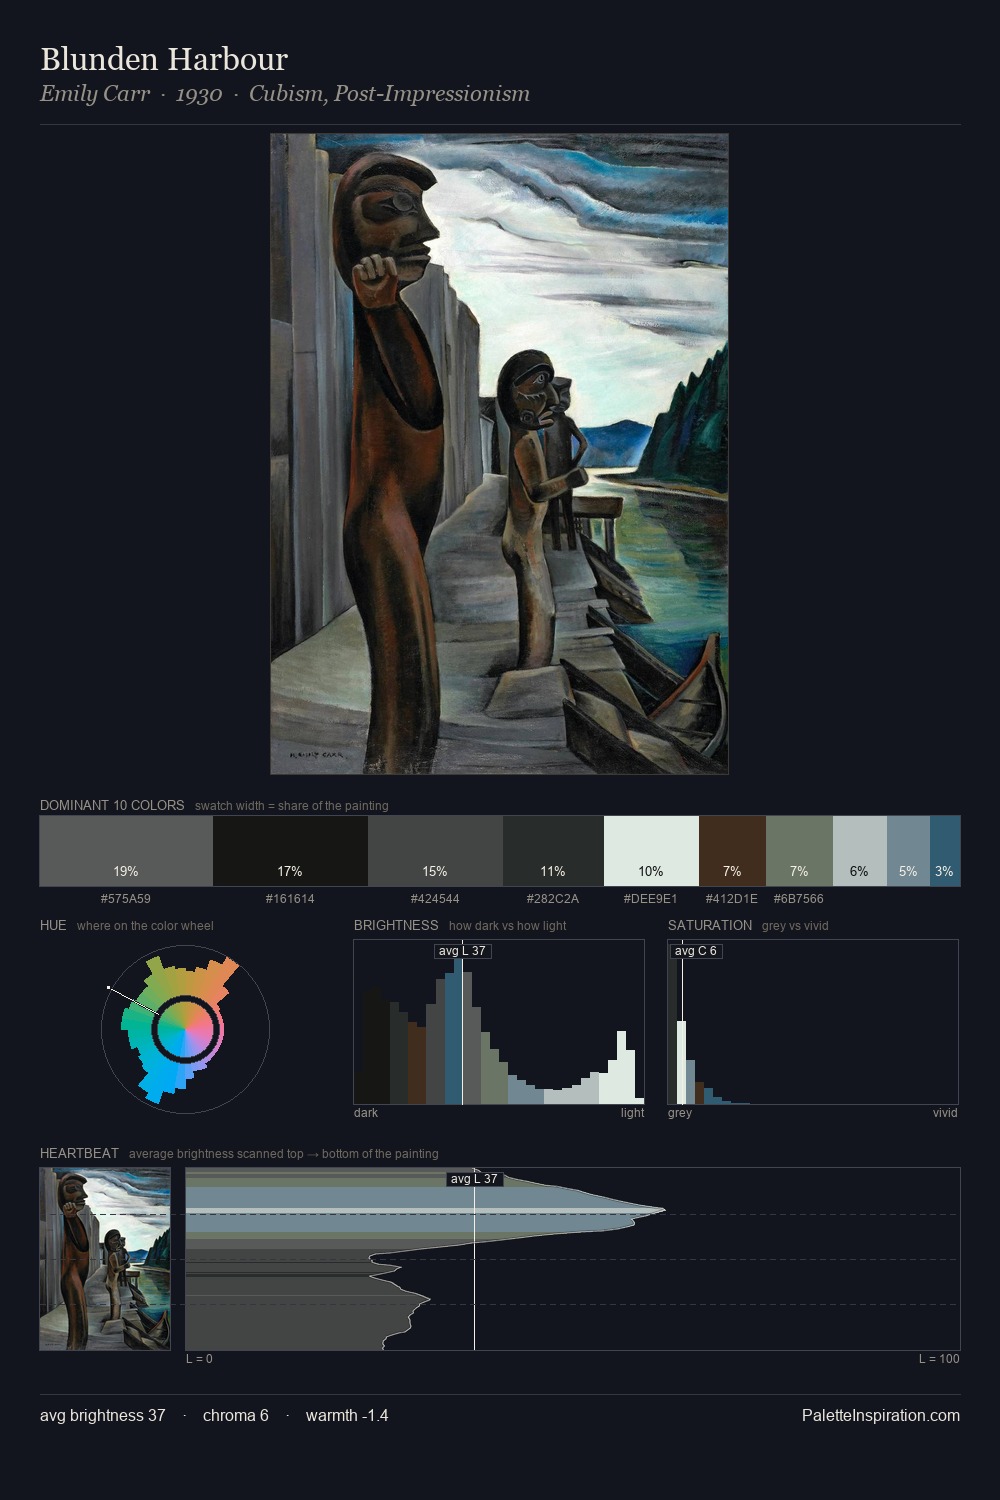1000x1500 pixels.
Task: Click 'how dark vs how light' caption
Action: click(507, 926)
